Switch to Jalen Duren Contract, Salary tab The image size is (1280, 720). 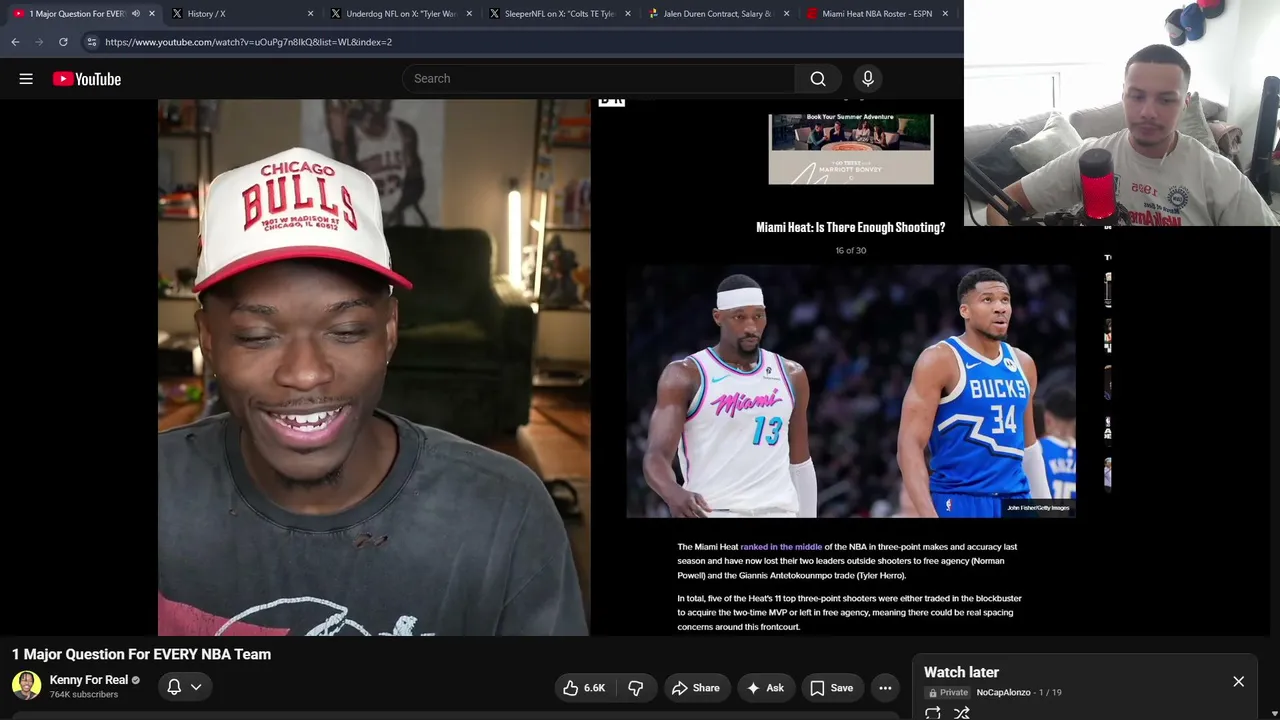tap(717, 14)
